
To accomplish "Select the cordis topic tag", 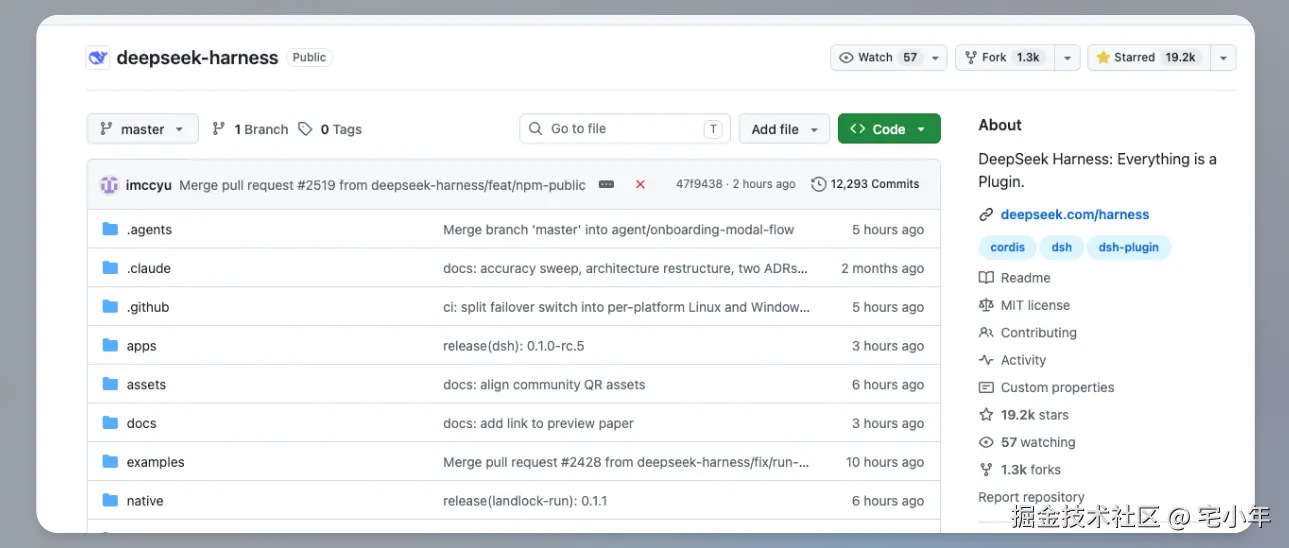I will 1007,247.
